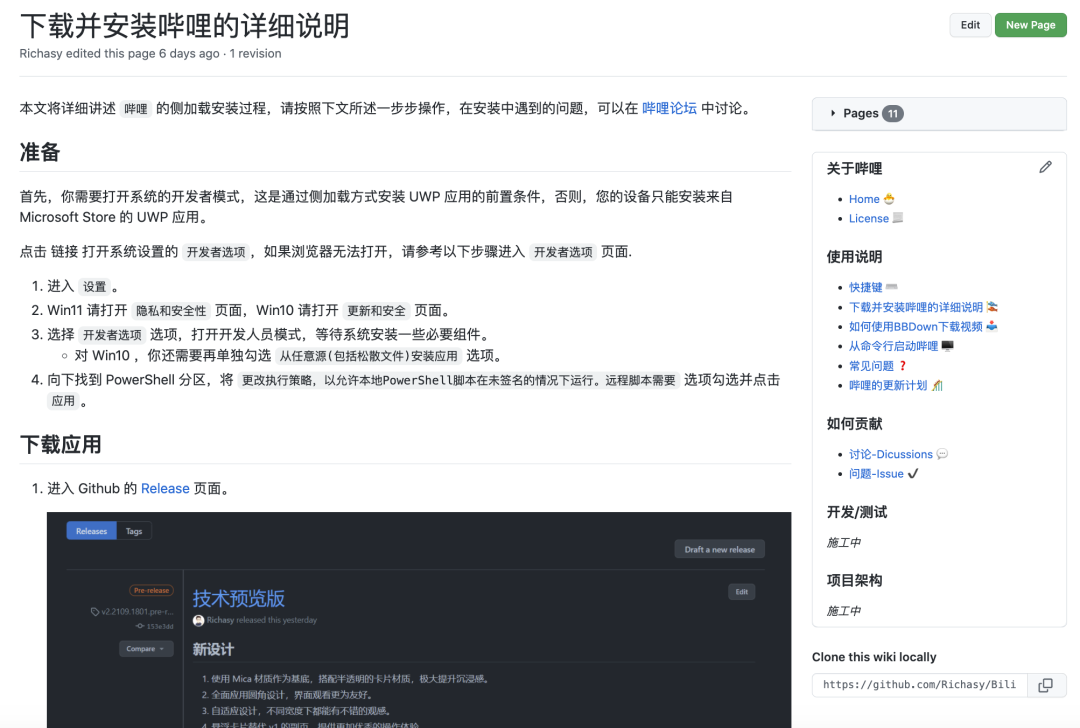Image resolution: width=1080 pixels, height=728 pixels.
Task: Click the 新设计 heading in screenshot
Action: 214,649
